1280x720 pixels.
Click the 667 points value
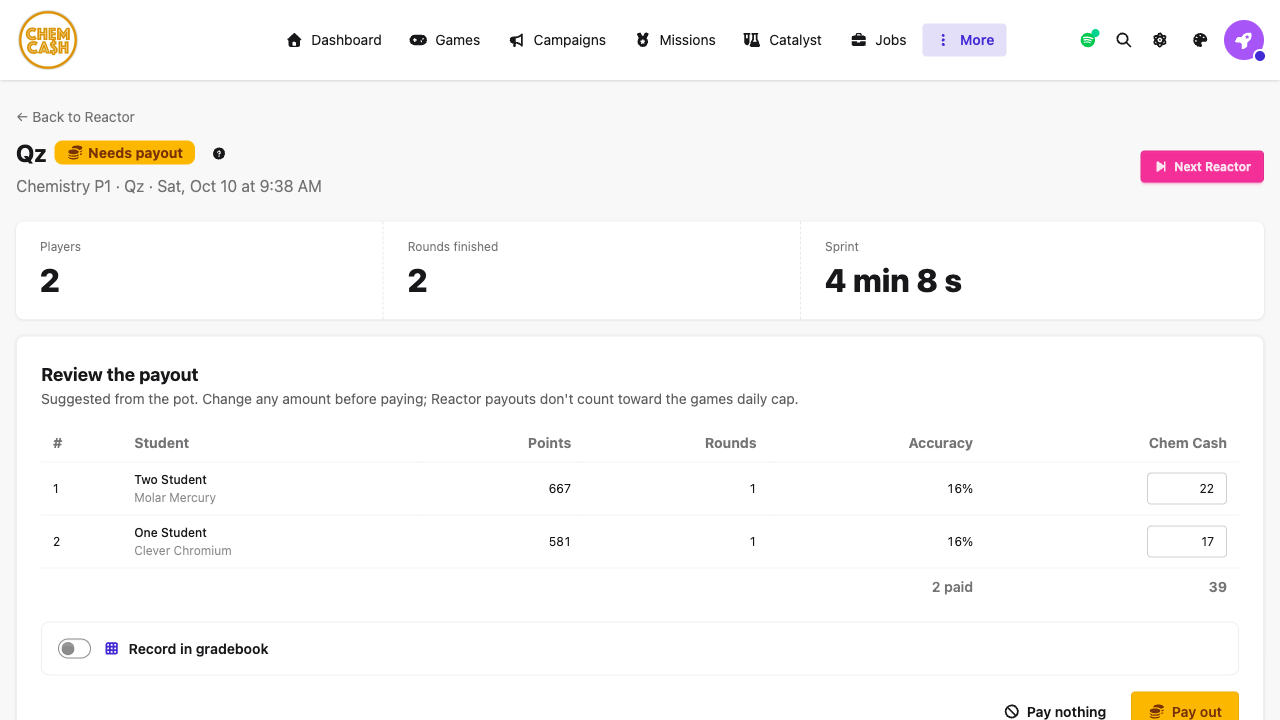pos(560,489)
